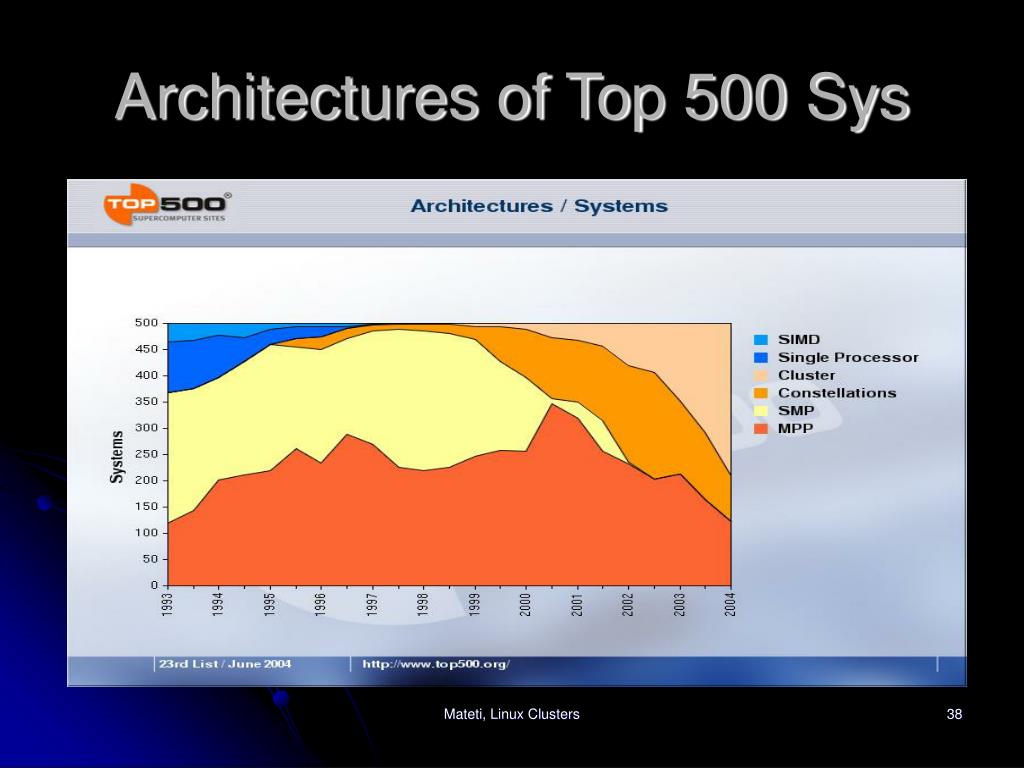This screenshot has height=768, width=1024.
Task: Click the SIMD legend color square
Action: tap(761, 340)
